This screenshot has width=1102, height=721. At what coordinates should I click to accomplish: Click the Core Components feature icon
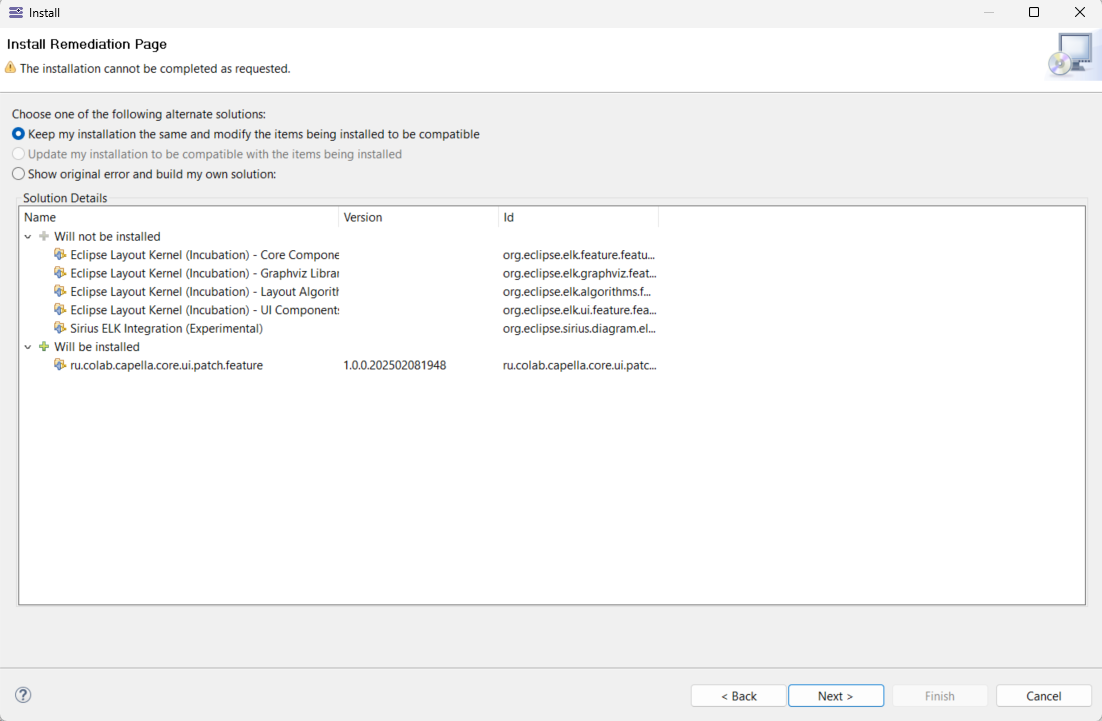[60, 255]
